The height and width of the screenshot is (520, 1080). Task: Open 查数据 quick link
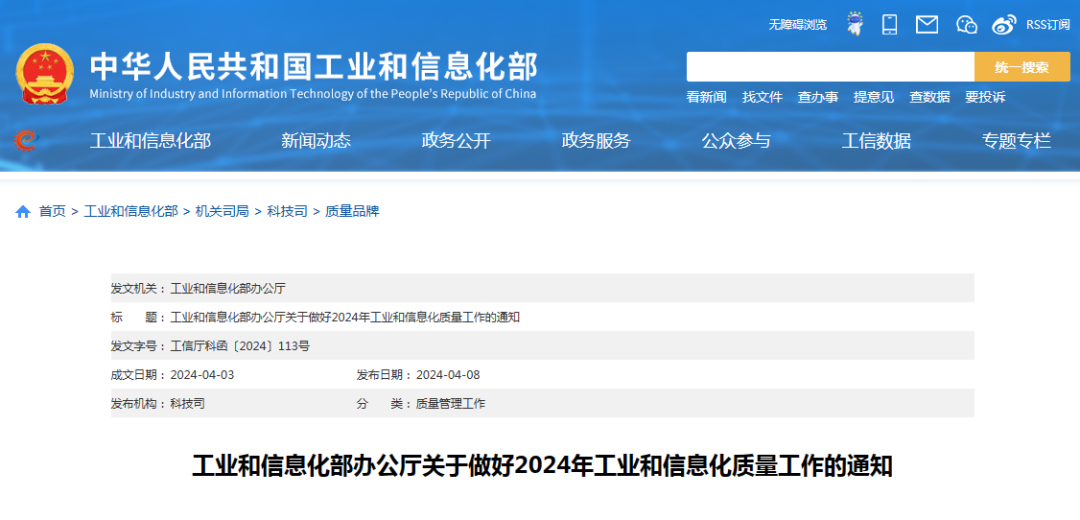(929, 97)
